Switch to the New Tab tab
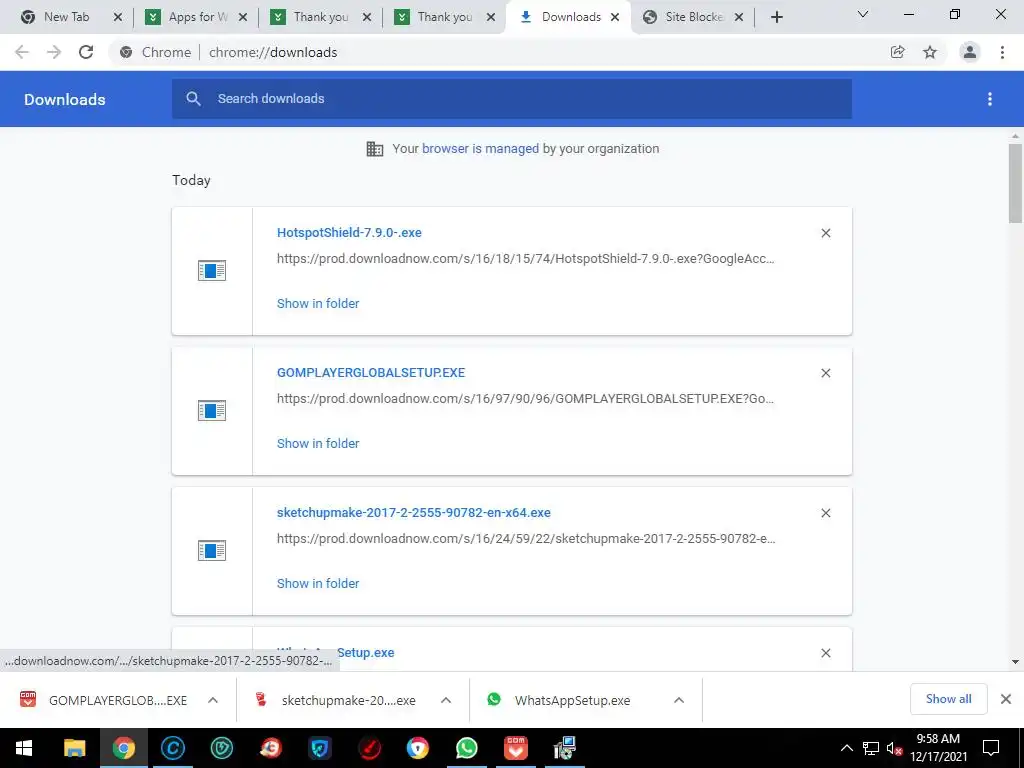 pos(66,17)
